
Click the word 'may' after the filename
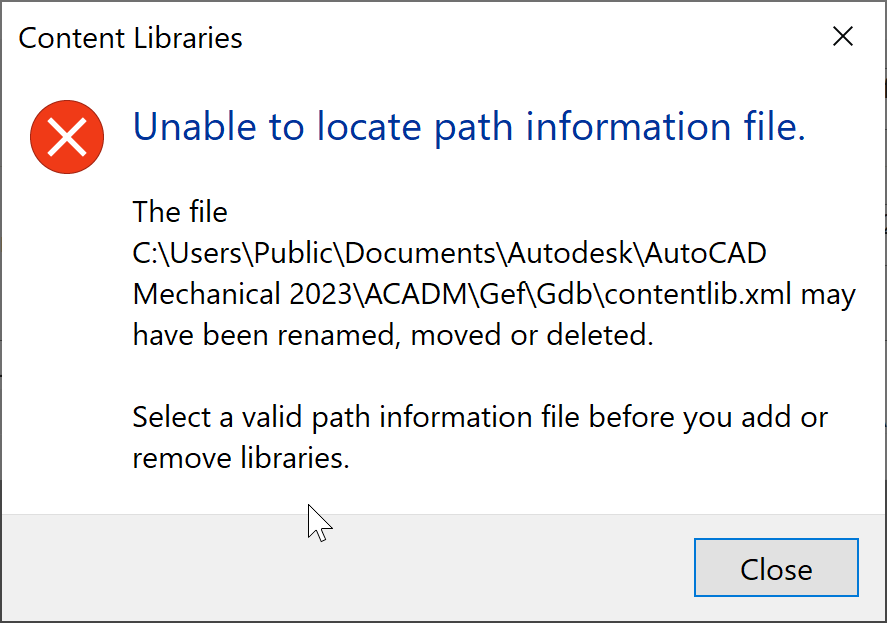tap(829, 295)
